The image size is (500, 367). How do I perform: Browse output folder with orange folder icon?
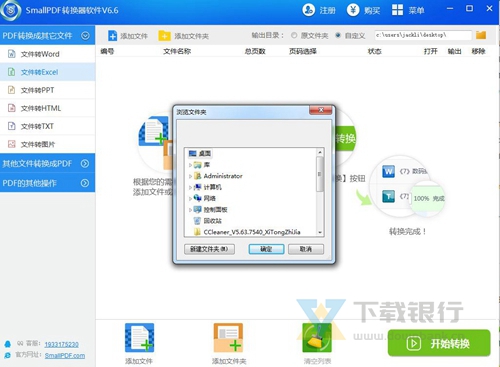[x=481, y=35]
